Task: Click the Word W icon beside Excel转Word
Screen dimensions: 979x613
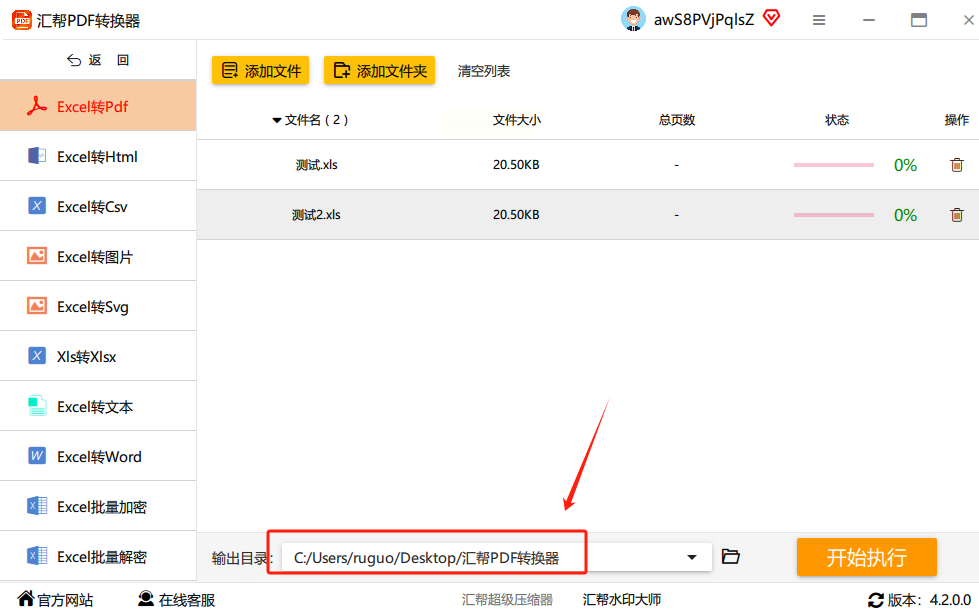Action: coord(37,456)
